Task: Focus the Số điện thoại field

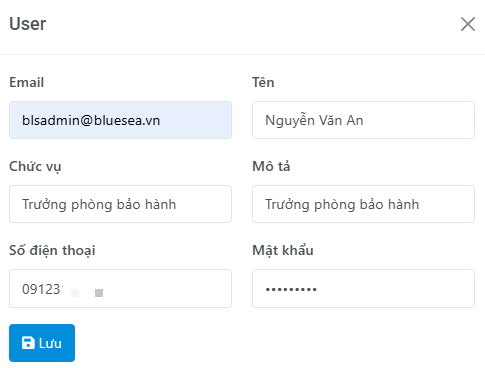Action: 120,288
